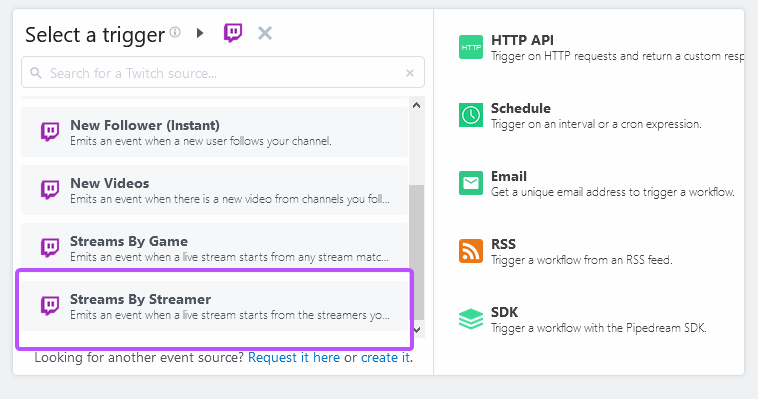This screenshot has width=758, height=399.
Task: Click the scroll up arrow of source list
Action: (x=417, y=105)
